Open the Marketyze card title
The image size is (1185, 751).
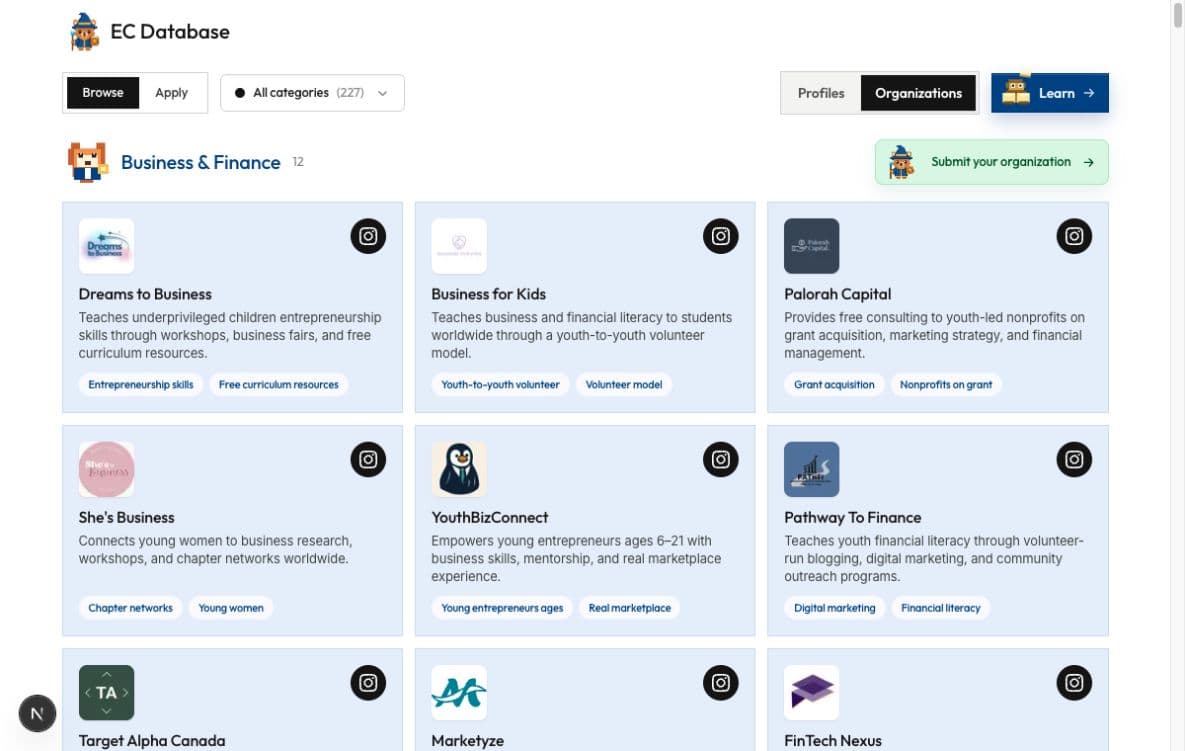pyautogui.click(x=467, y=740)
